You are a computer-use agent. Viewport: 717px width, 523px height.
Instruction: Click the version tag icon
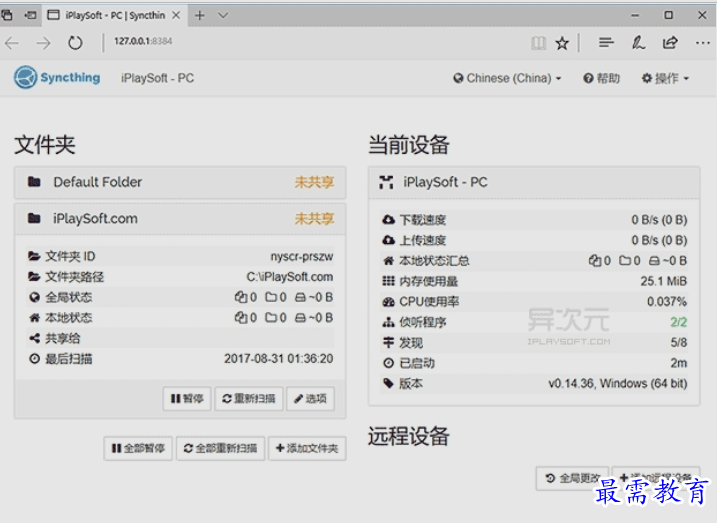pyautogui.click(x=388, y=383)
